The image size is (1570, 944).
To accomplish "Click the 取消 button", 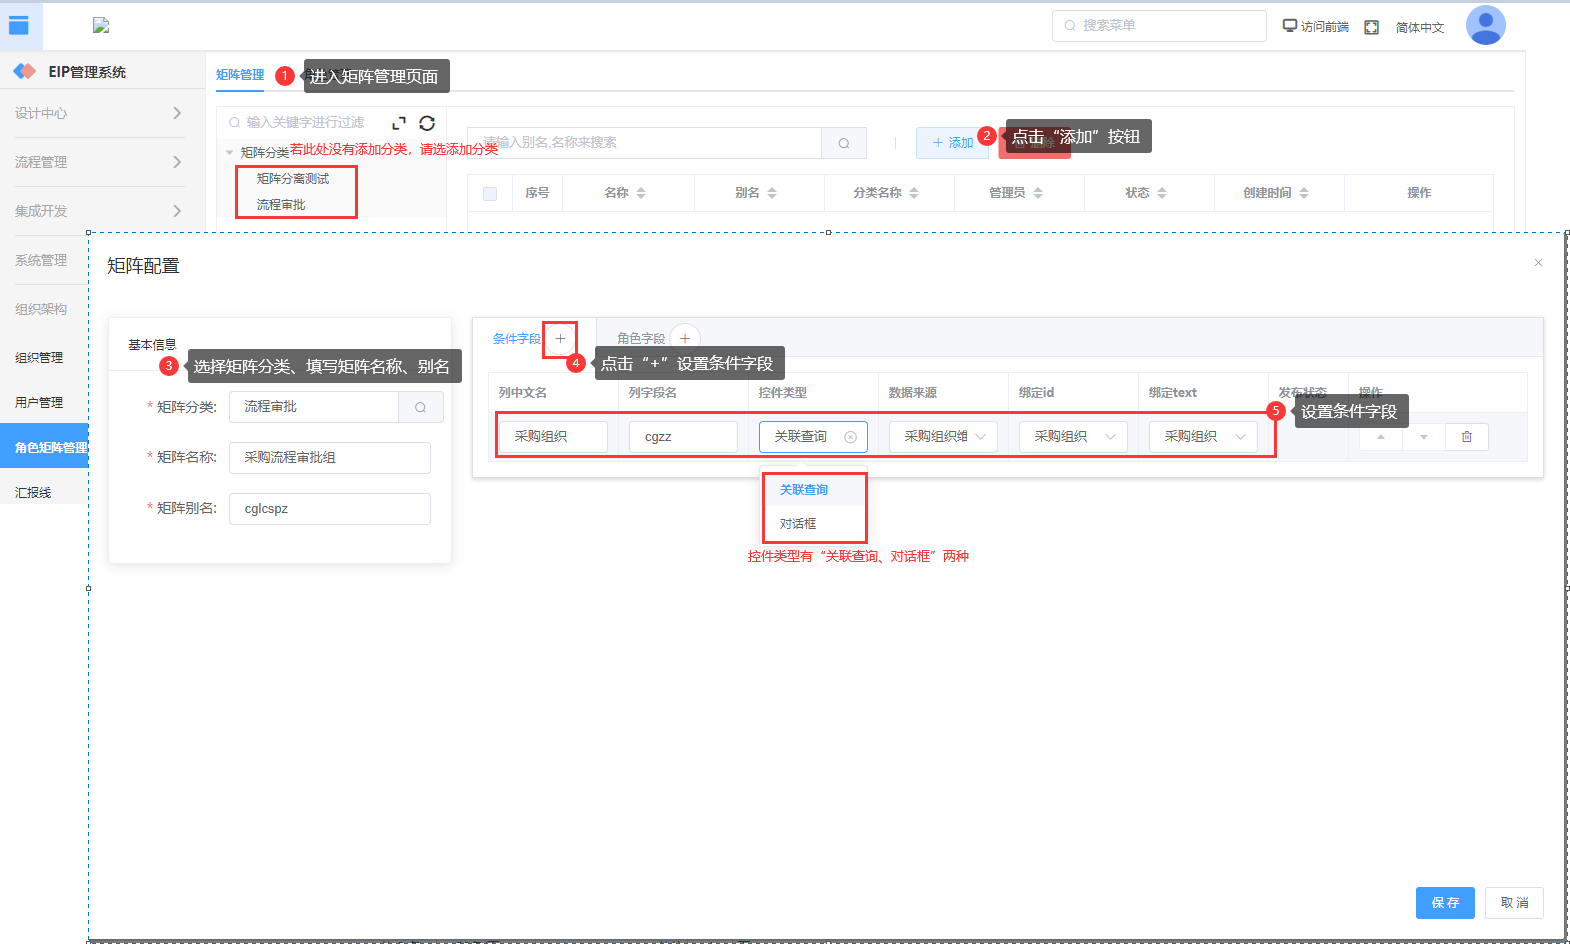I will pyautogui.click(x=1514, y=903).
